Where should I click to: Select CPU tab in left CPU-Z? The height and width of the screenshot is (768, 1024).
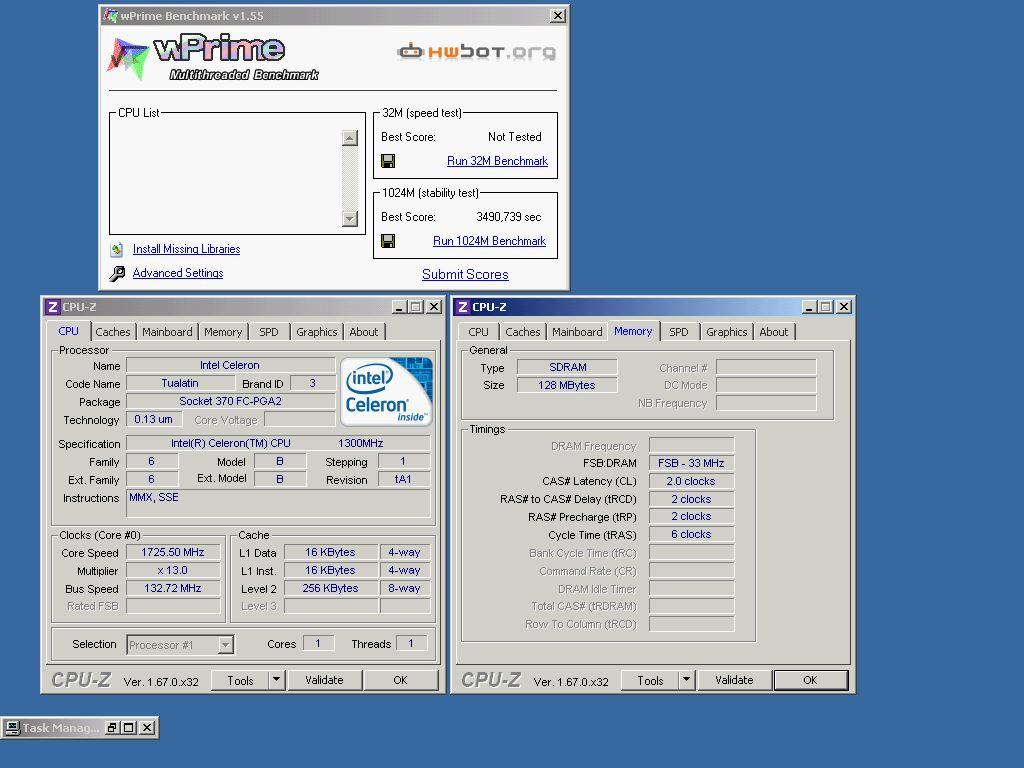click(x=69, y=331)
